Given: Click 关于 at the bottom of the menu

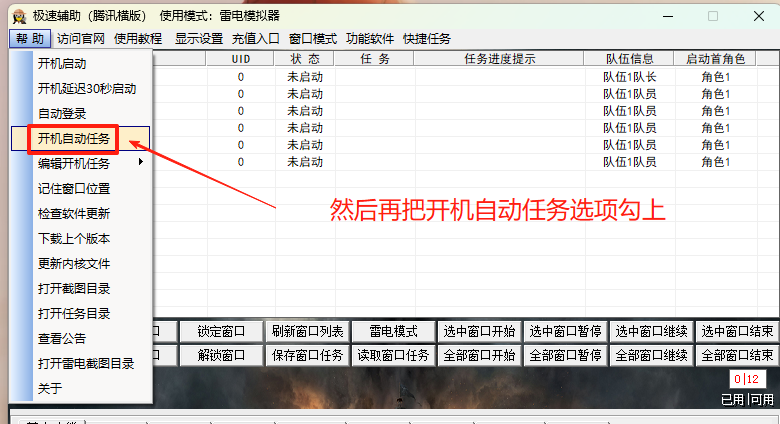Looking at the screenshot, I should [50, 388].
